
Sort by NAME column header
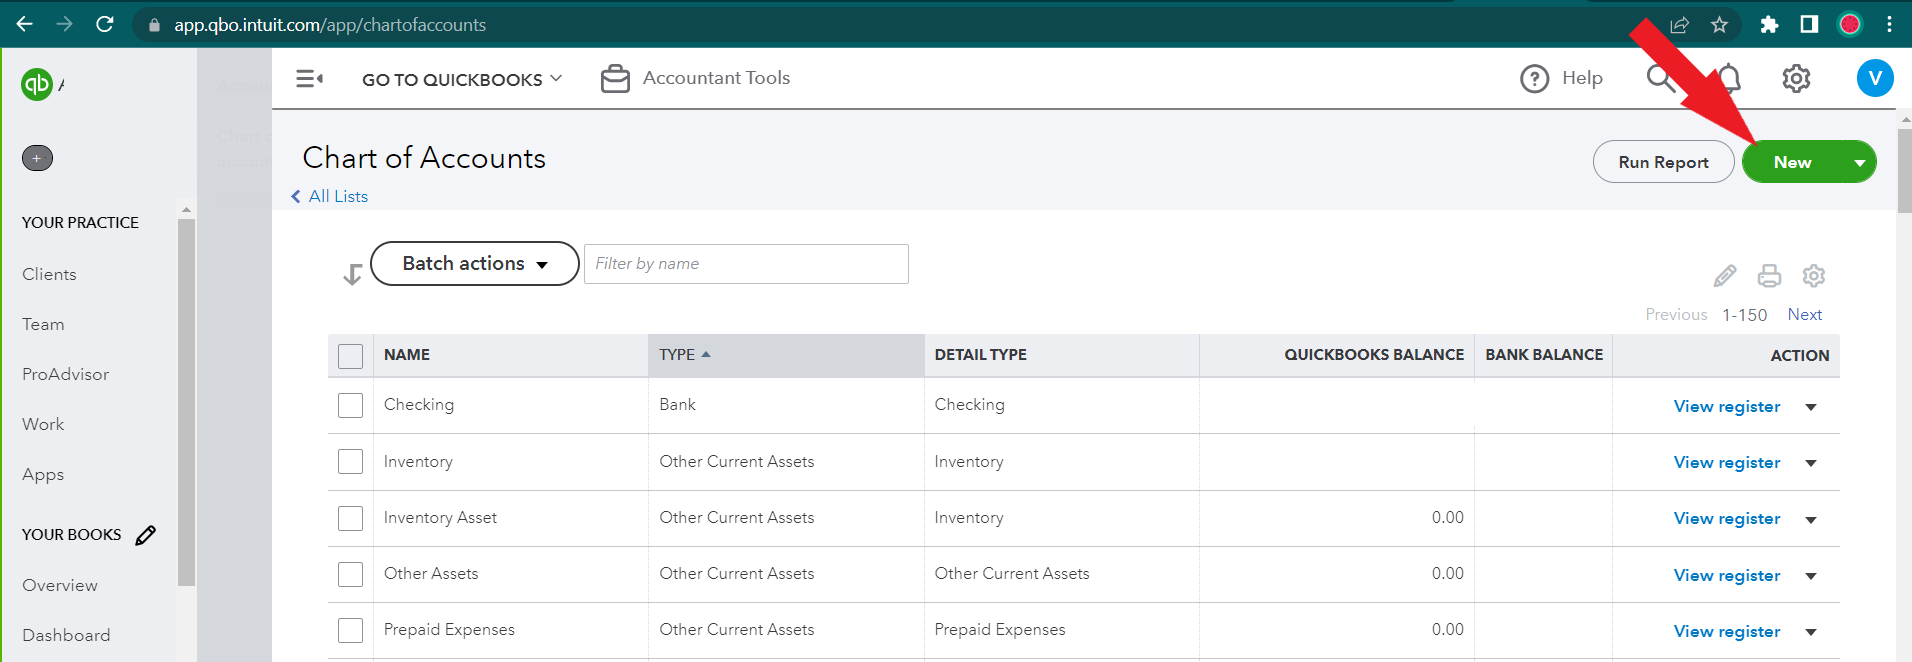(x=510, y=355)
